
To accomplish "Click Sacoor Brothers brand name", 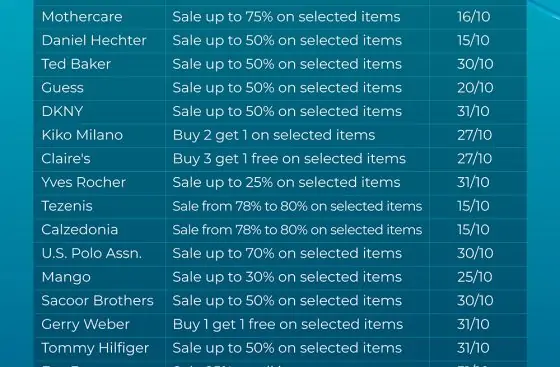I will 98,301.
